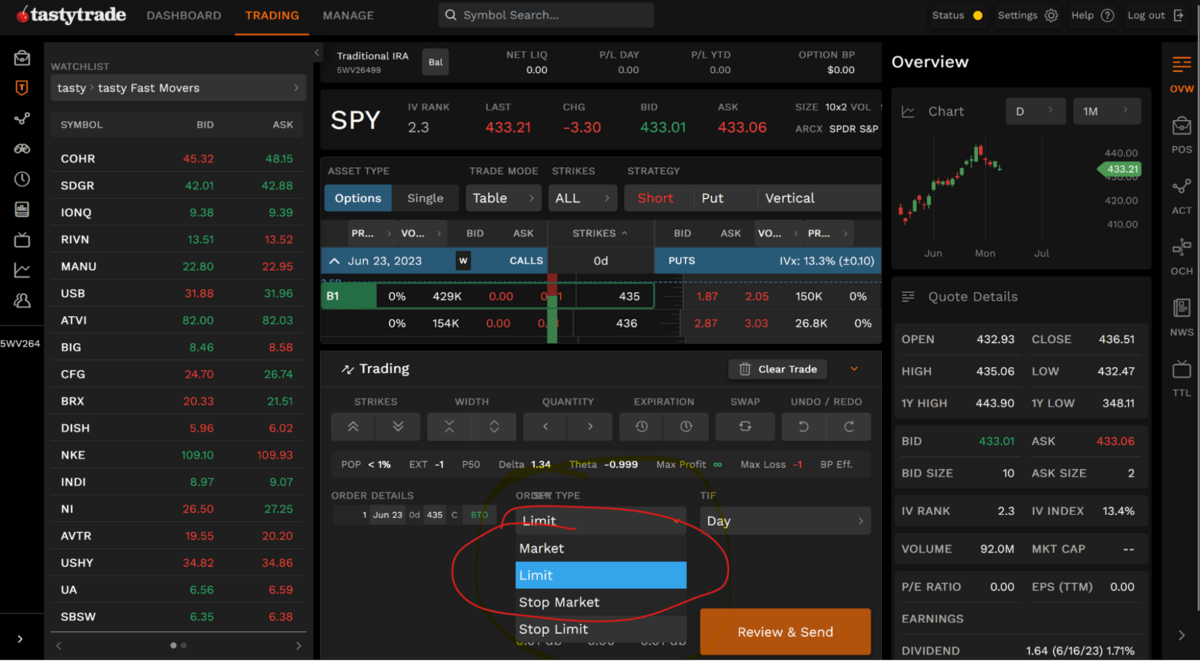The image size is (1200, 669).
Task: Decrease quantity with left arrow
Action: point(545,426)
